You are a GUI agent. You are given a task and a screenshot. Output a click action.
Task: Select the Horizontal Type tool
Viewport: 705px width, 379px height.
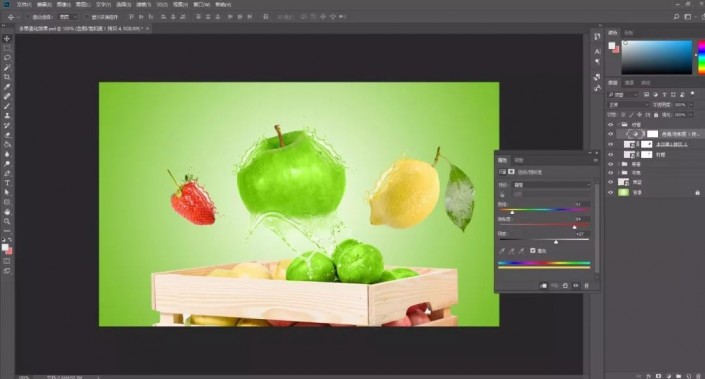(7, 183)
